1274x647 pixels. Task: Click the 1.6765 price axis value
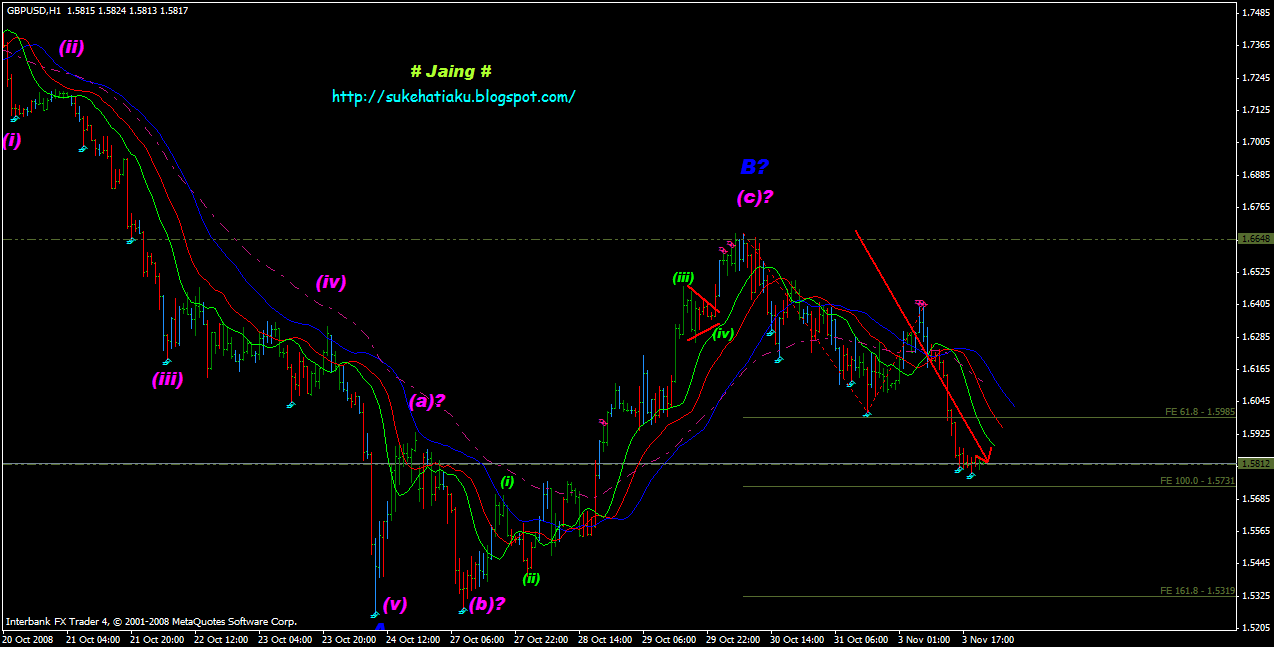click(1255, 207)
